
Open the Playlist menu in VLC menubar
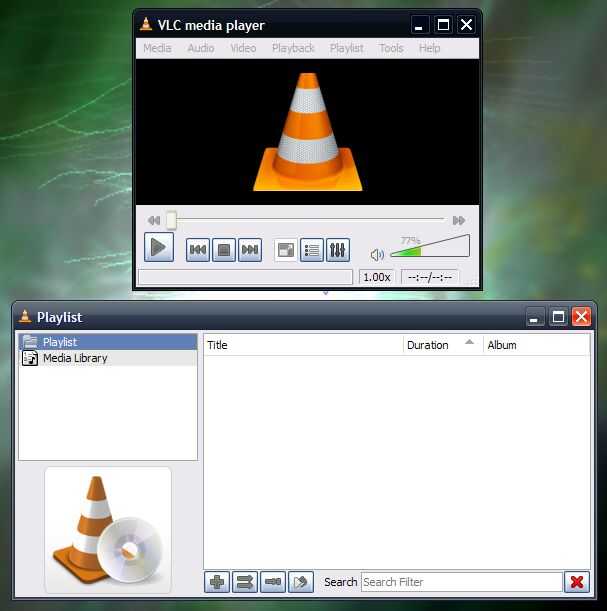coord(346,48)
